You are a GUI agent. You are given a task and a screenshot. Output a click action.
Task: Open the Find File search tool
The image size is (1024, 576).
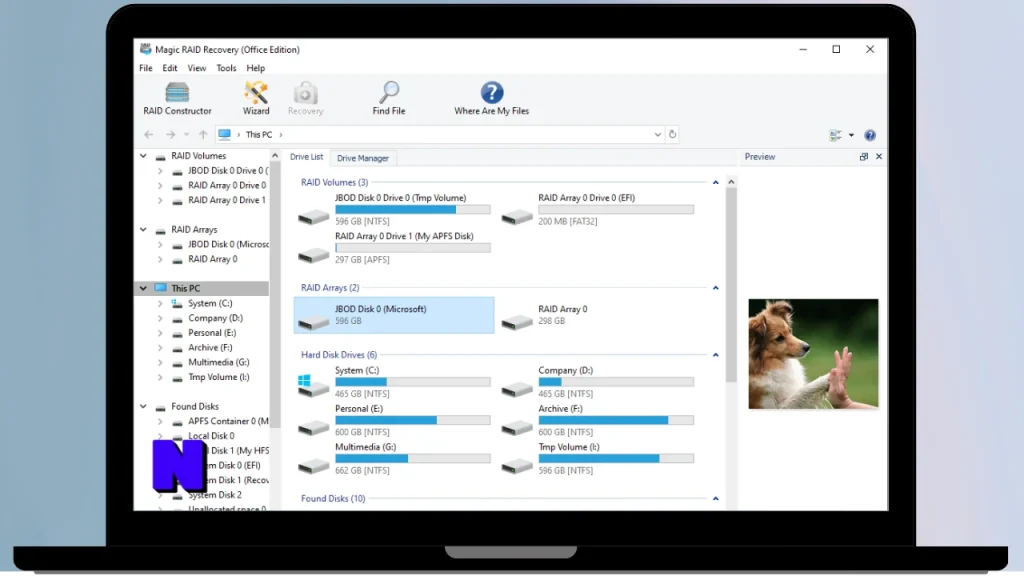(389, 99)
